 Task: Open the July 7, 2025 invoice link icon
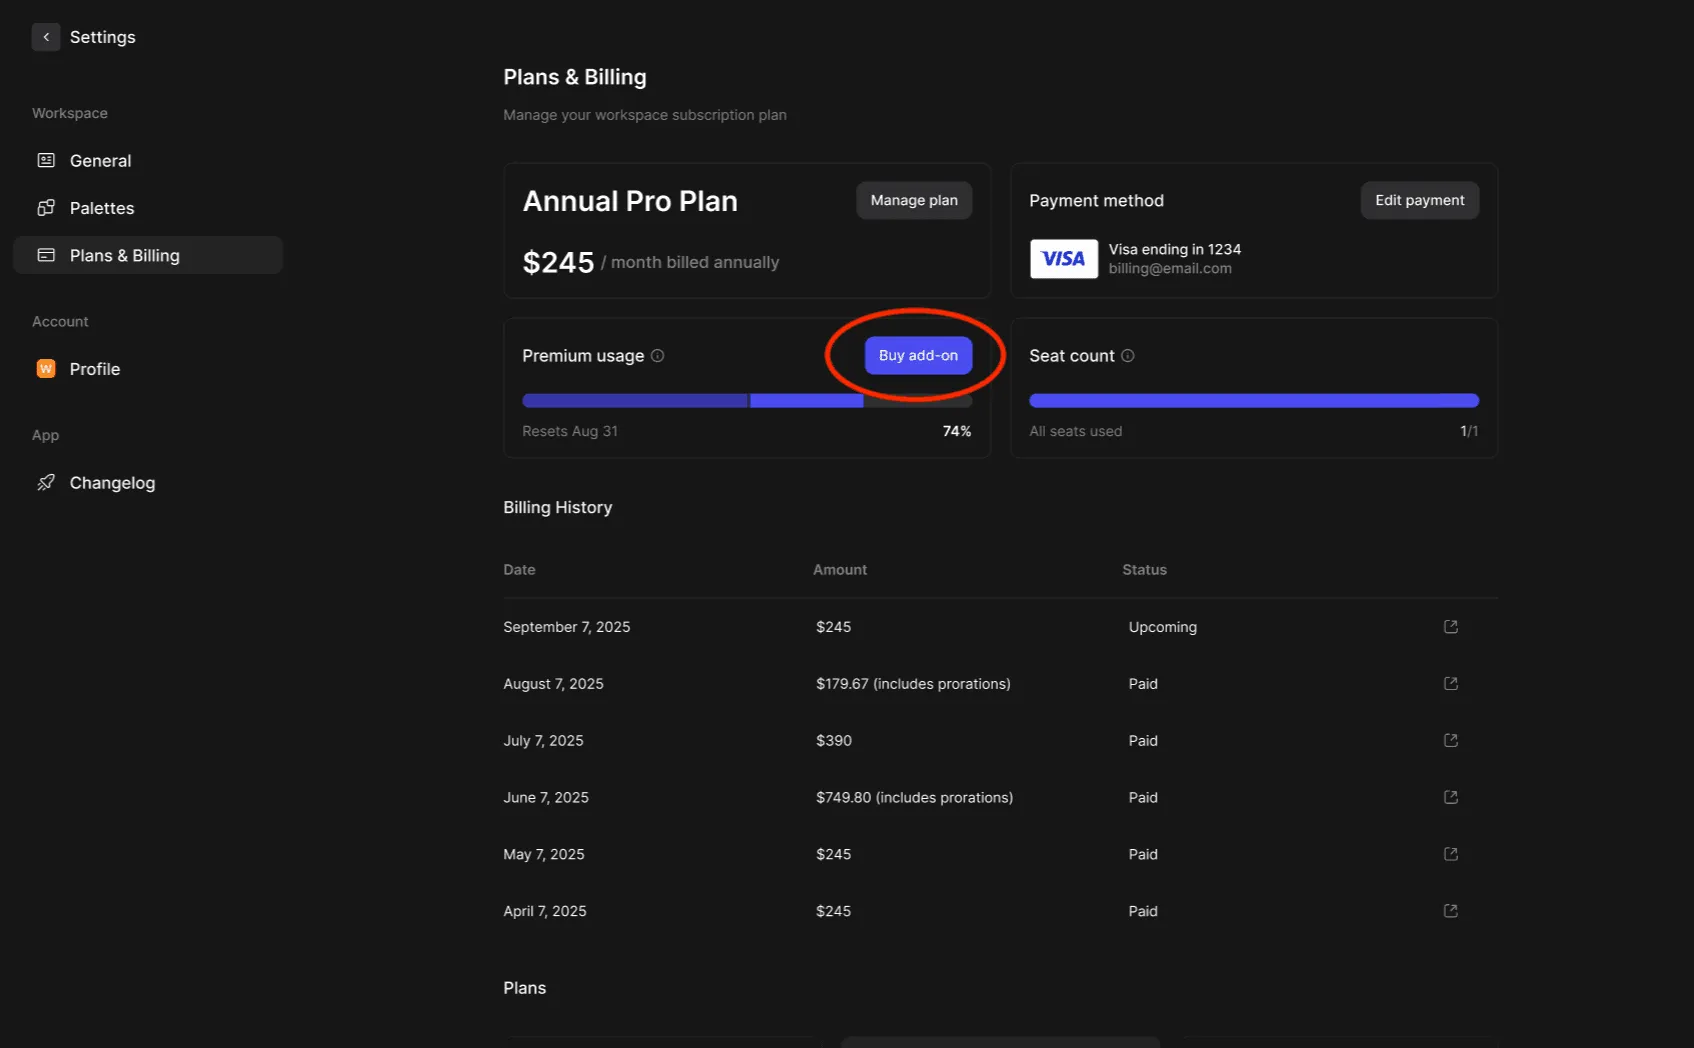(1451, 741)
